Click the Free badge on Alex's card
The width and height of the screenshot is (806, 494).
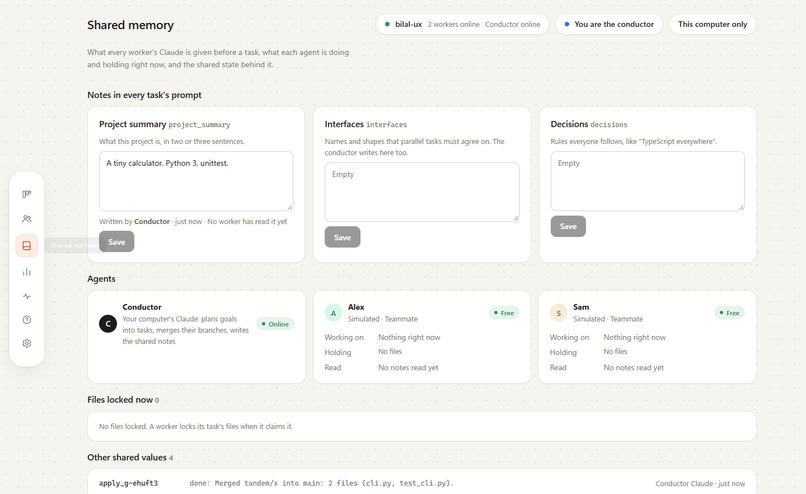504,313
